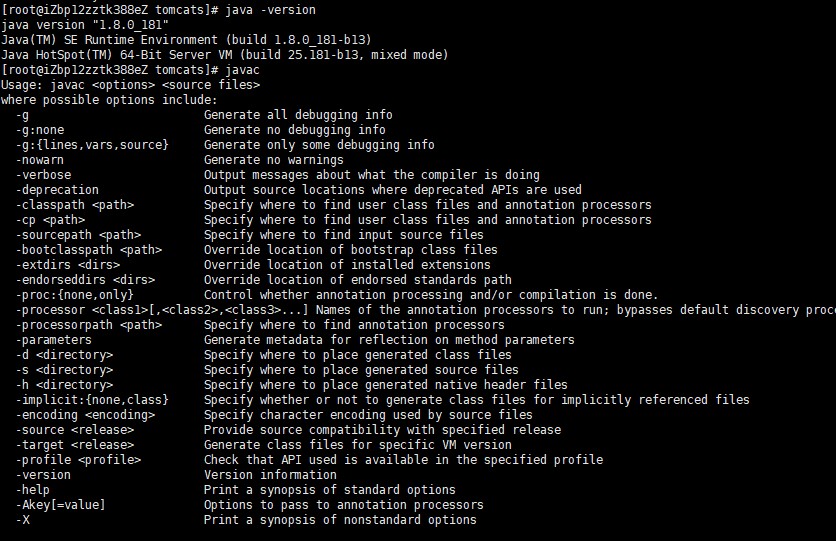Click the "-Akey[=value]" option text
Screen dimensions: 836x541
pos(61,505)
